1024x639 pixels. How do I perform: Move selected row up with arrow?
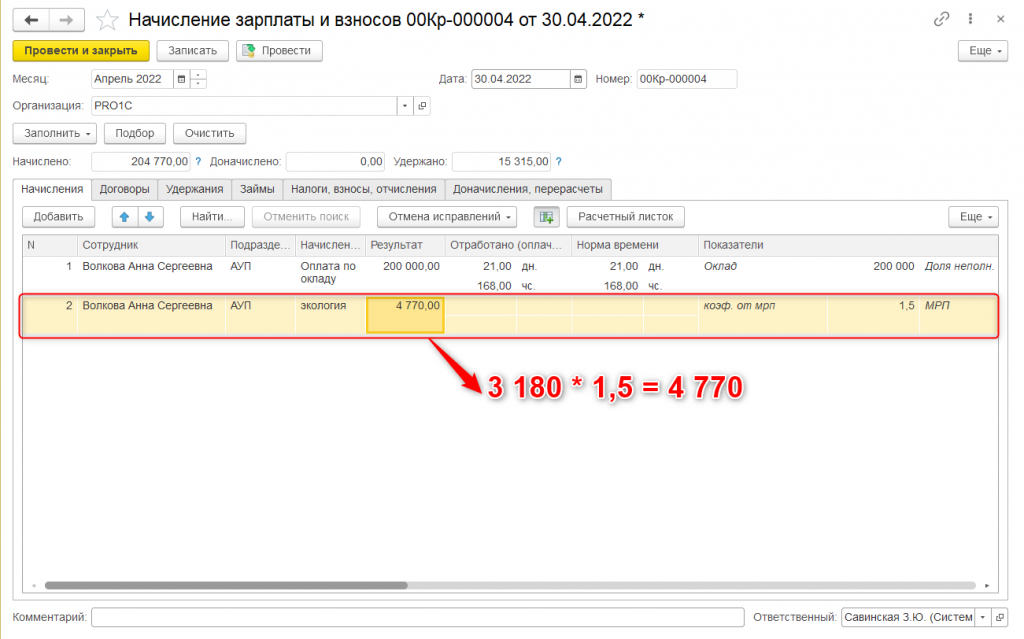pyautogui.click(x=124, y=216)
